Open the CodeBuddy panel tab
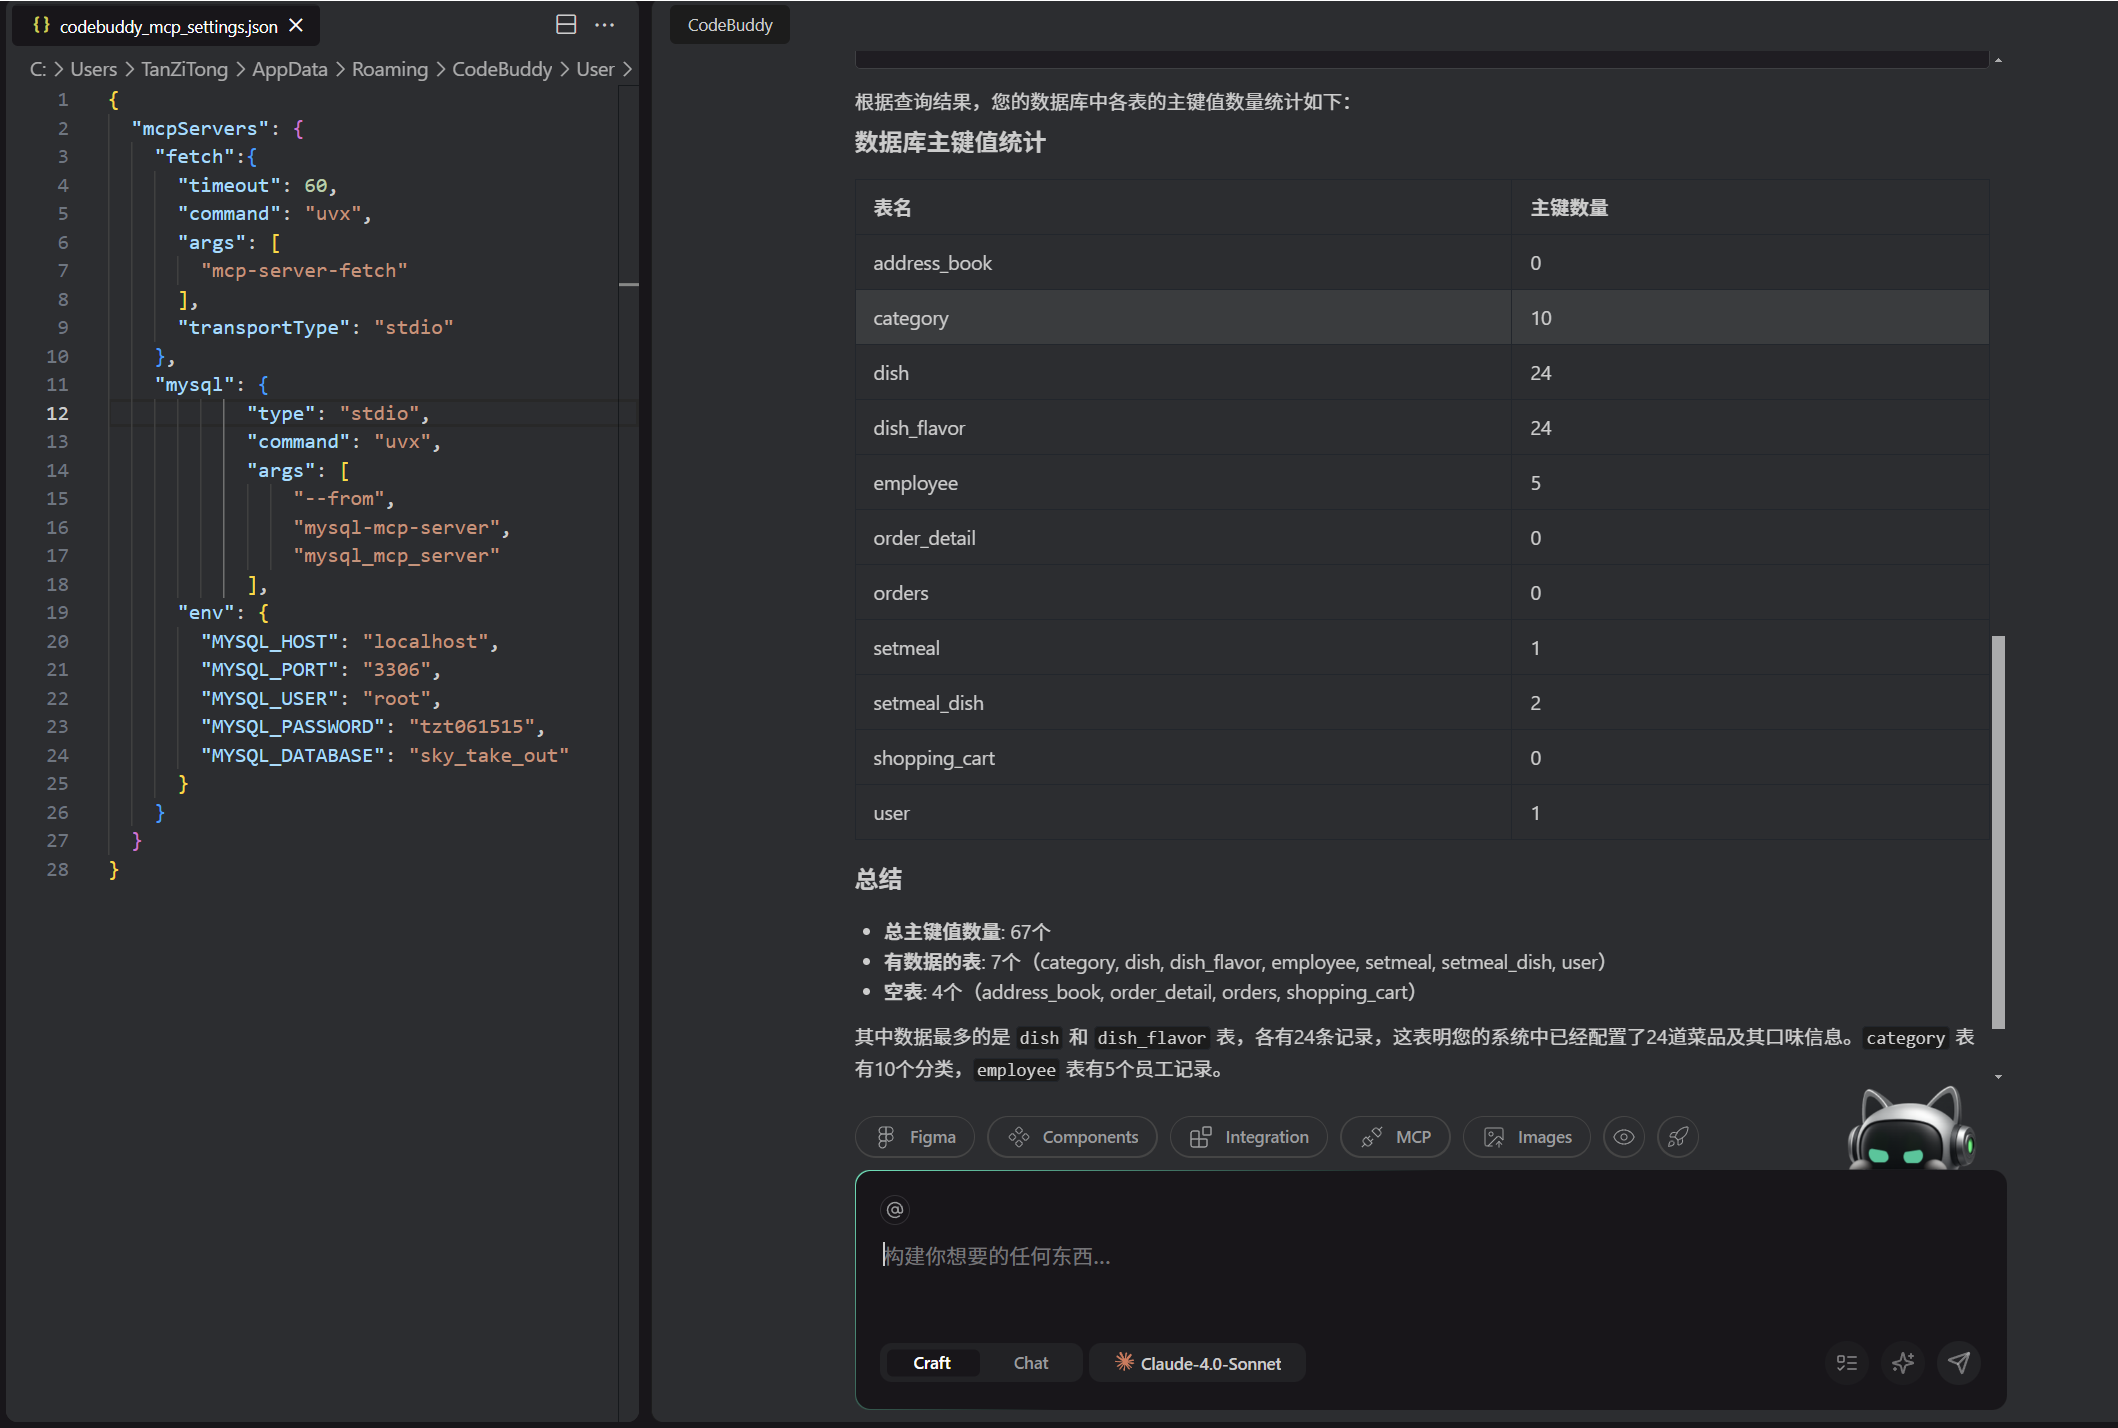The height and width of the screenshot is (1428, 2118). coord(730,25)
